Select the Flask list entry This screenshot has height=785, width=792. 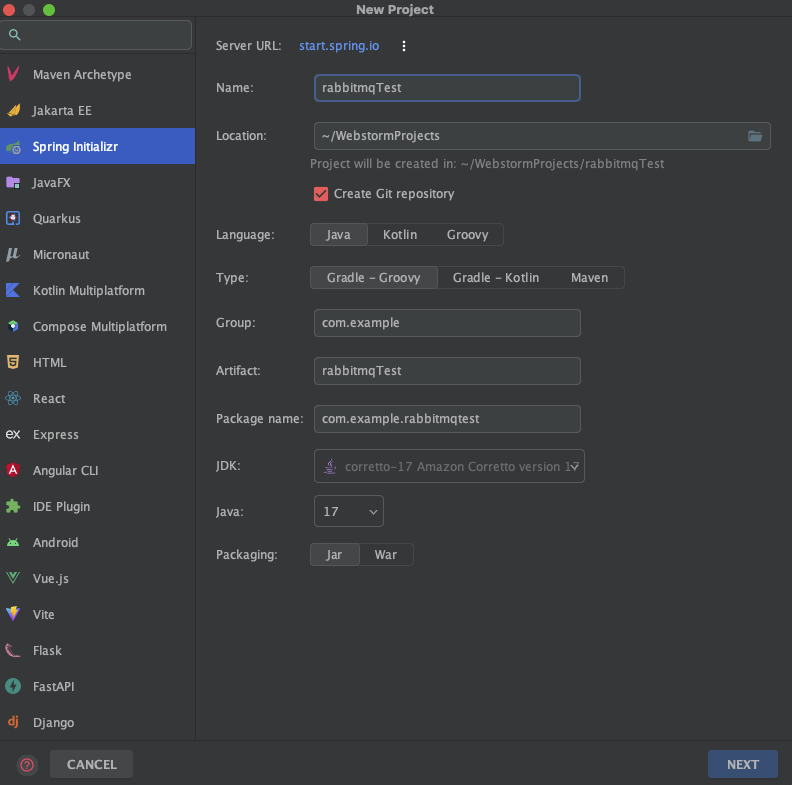tap(97, 650)
